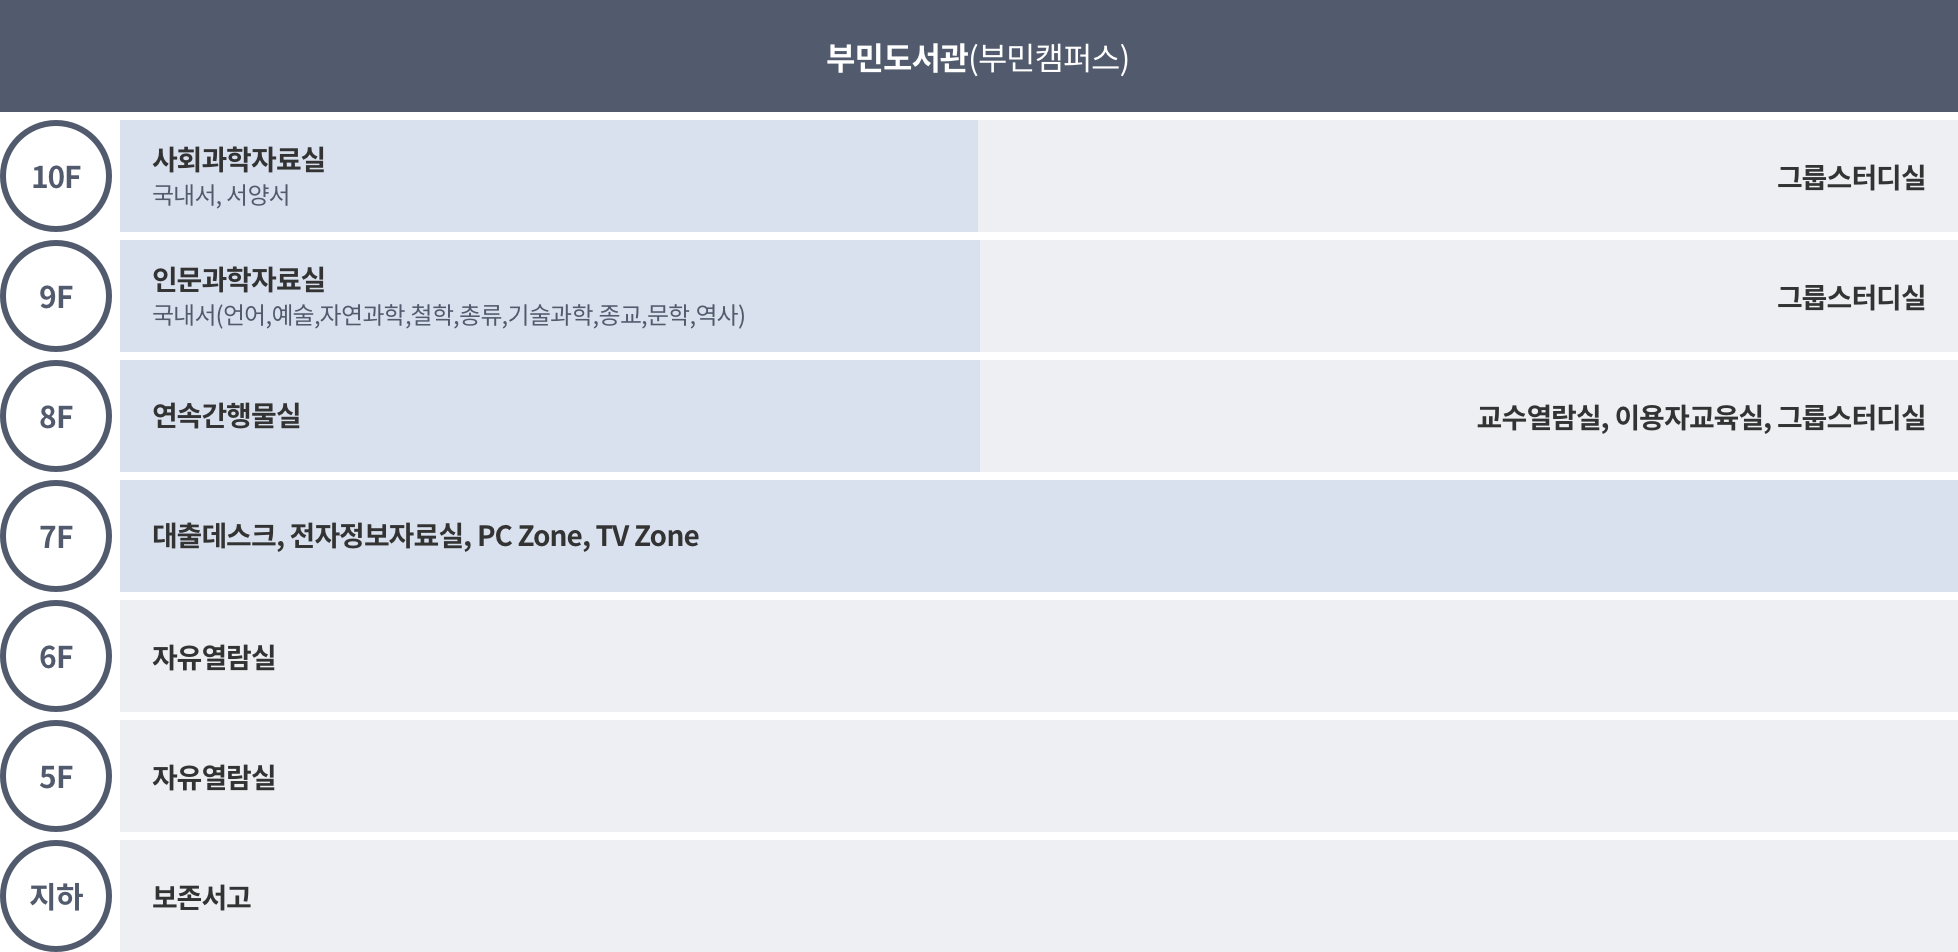
Task: Click 교수열람실, 이용자교육실, 그룹스터디실 text
Action: [1701, 417]
